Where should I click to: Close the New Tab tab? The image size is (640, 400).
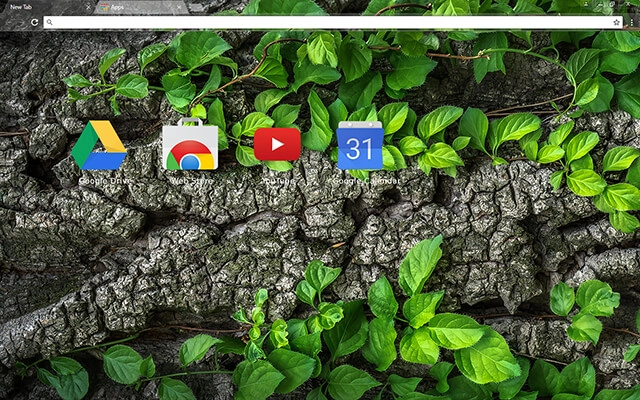pyautogui.click(x=88, y=7)
